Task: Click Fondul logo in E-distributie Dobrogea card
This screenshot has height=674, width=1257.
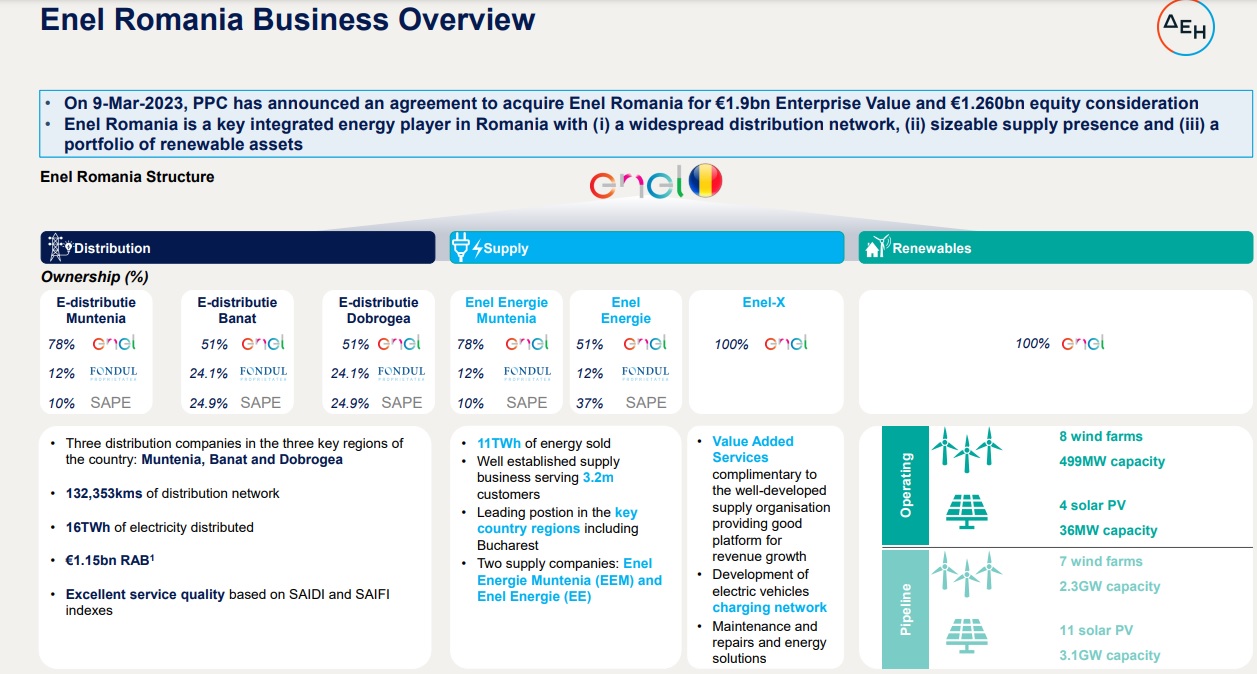Action: pos(401,373)
